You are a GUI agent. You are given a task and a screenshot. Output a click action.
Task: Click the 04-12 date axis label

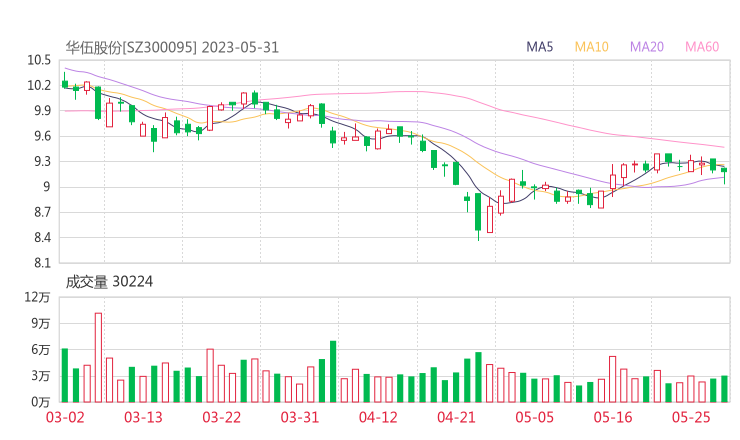click(x=378, y=417)
